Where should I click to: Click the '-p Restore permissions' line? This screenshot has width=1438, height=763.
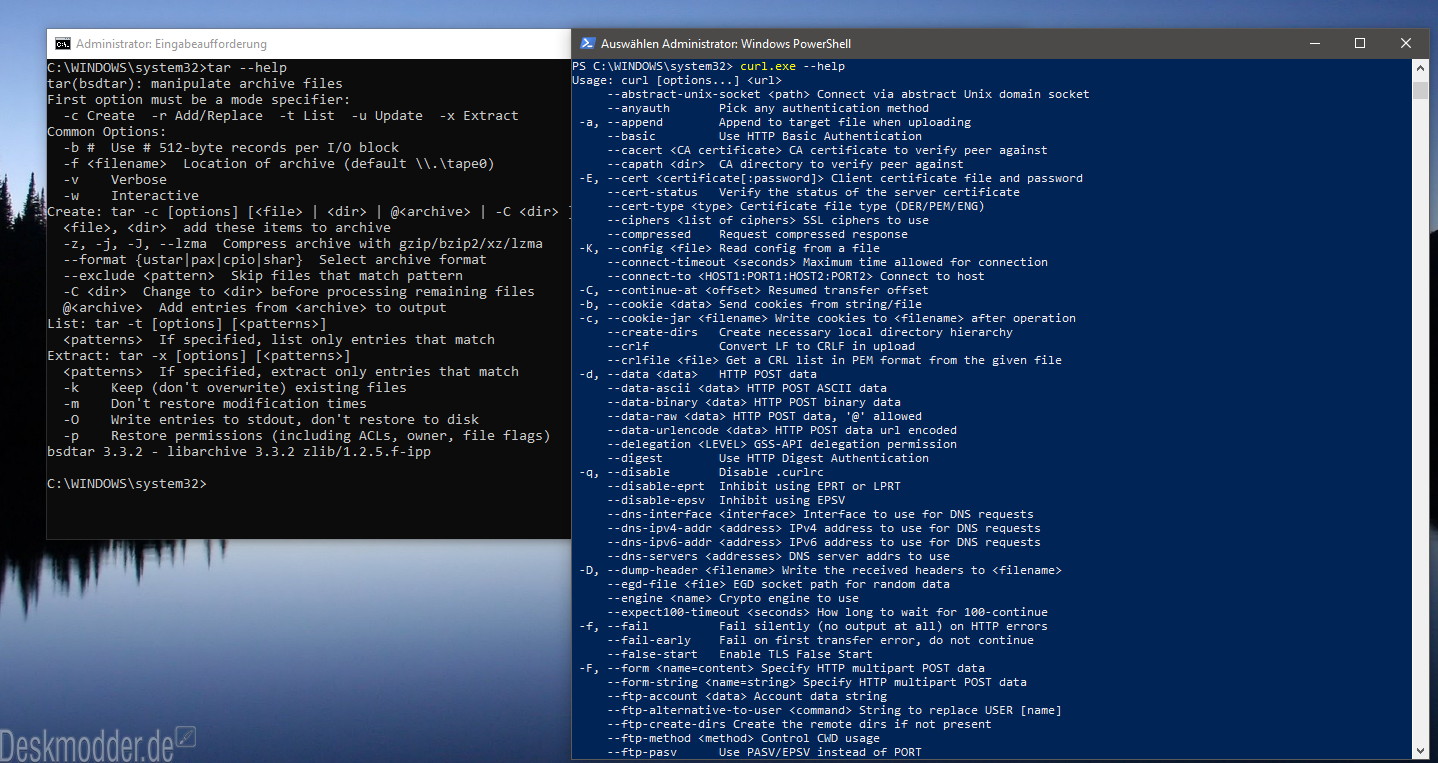[307, 435]
